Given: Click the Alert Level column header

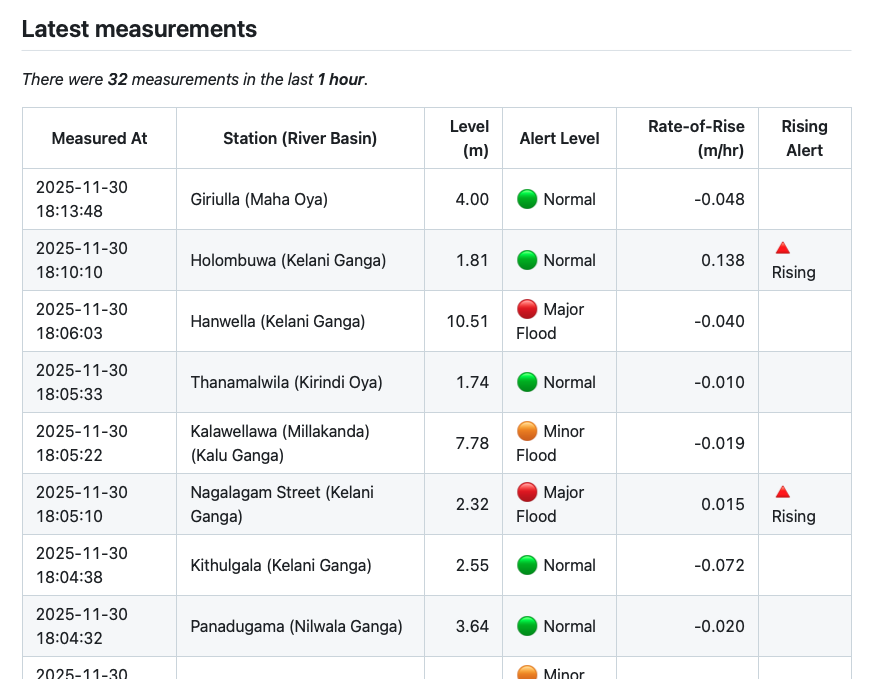Looking at the screenshot, I should (560, 138).
